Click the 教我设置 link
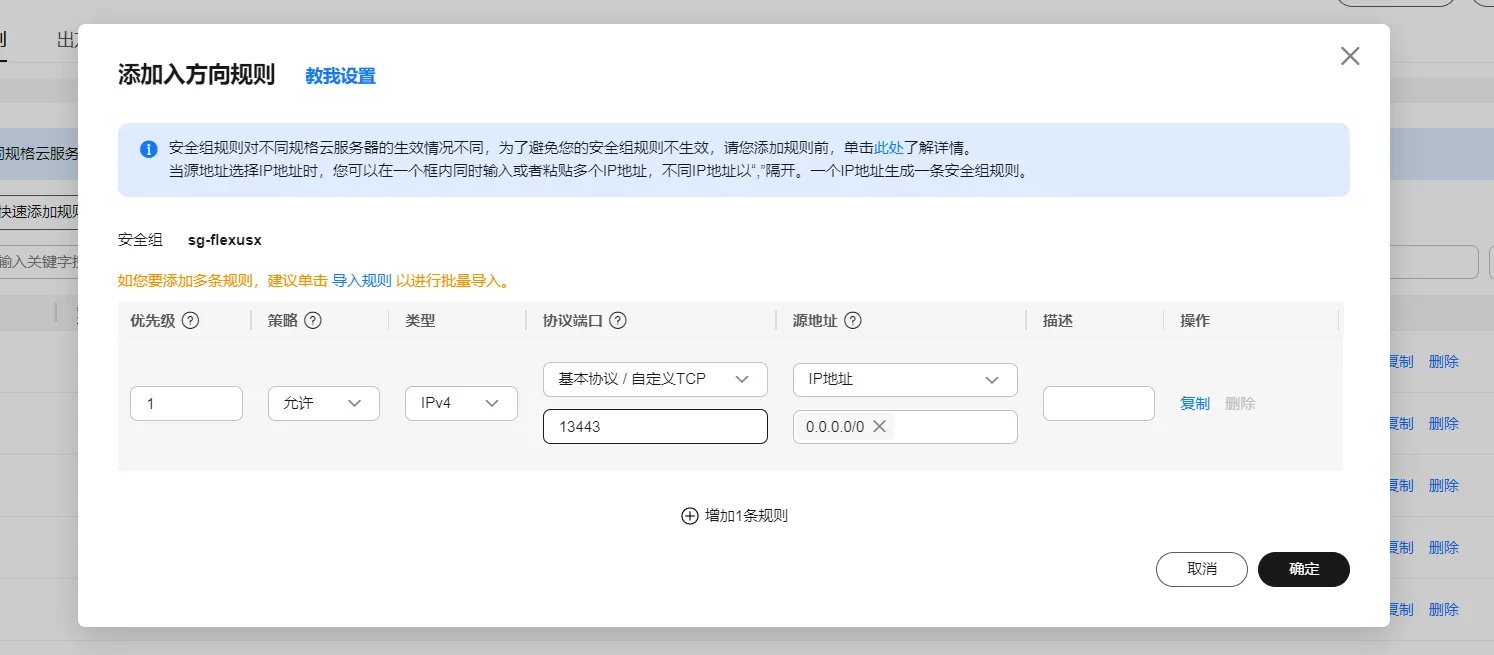The width and height of the screenshot is (1494, 655). (340, 76)
